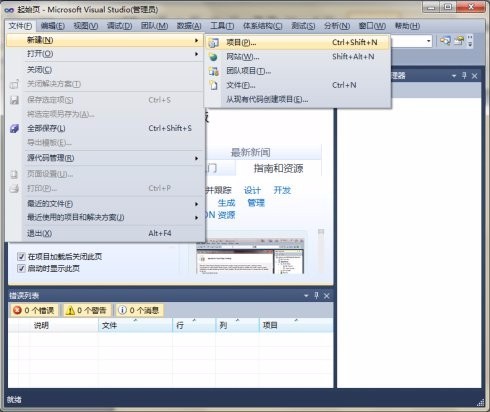This screenshot has width=490, height=412.
Task: Click the website globe icon
Action: point(213,57)
